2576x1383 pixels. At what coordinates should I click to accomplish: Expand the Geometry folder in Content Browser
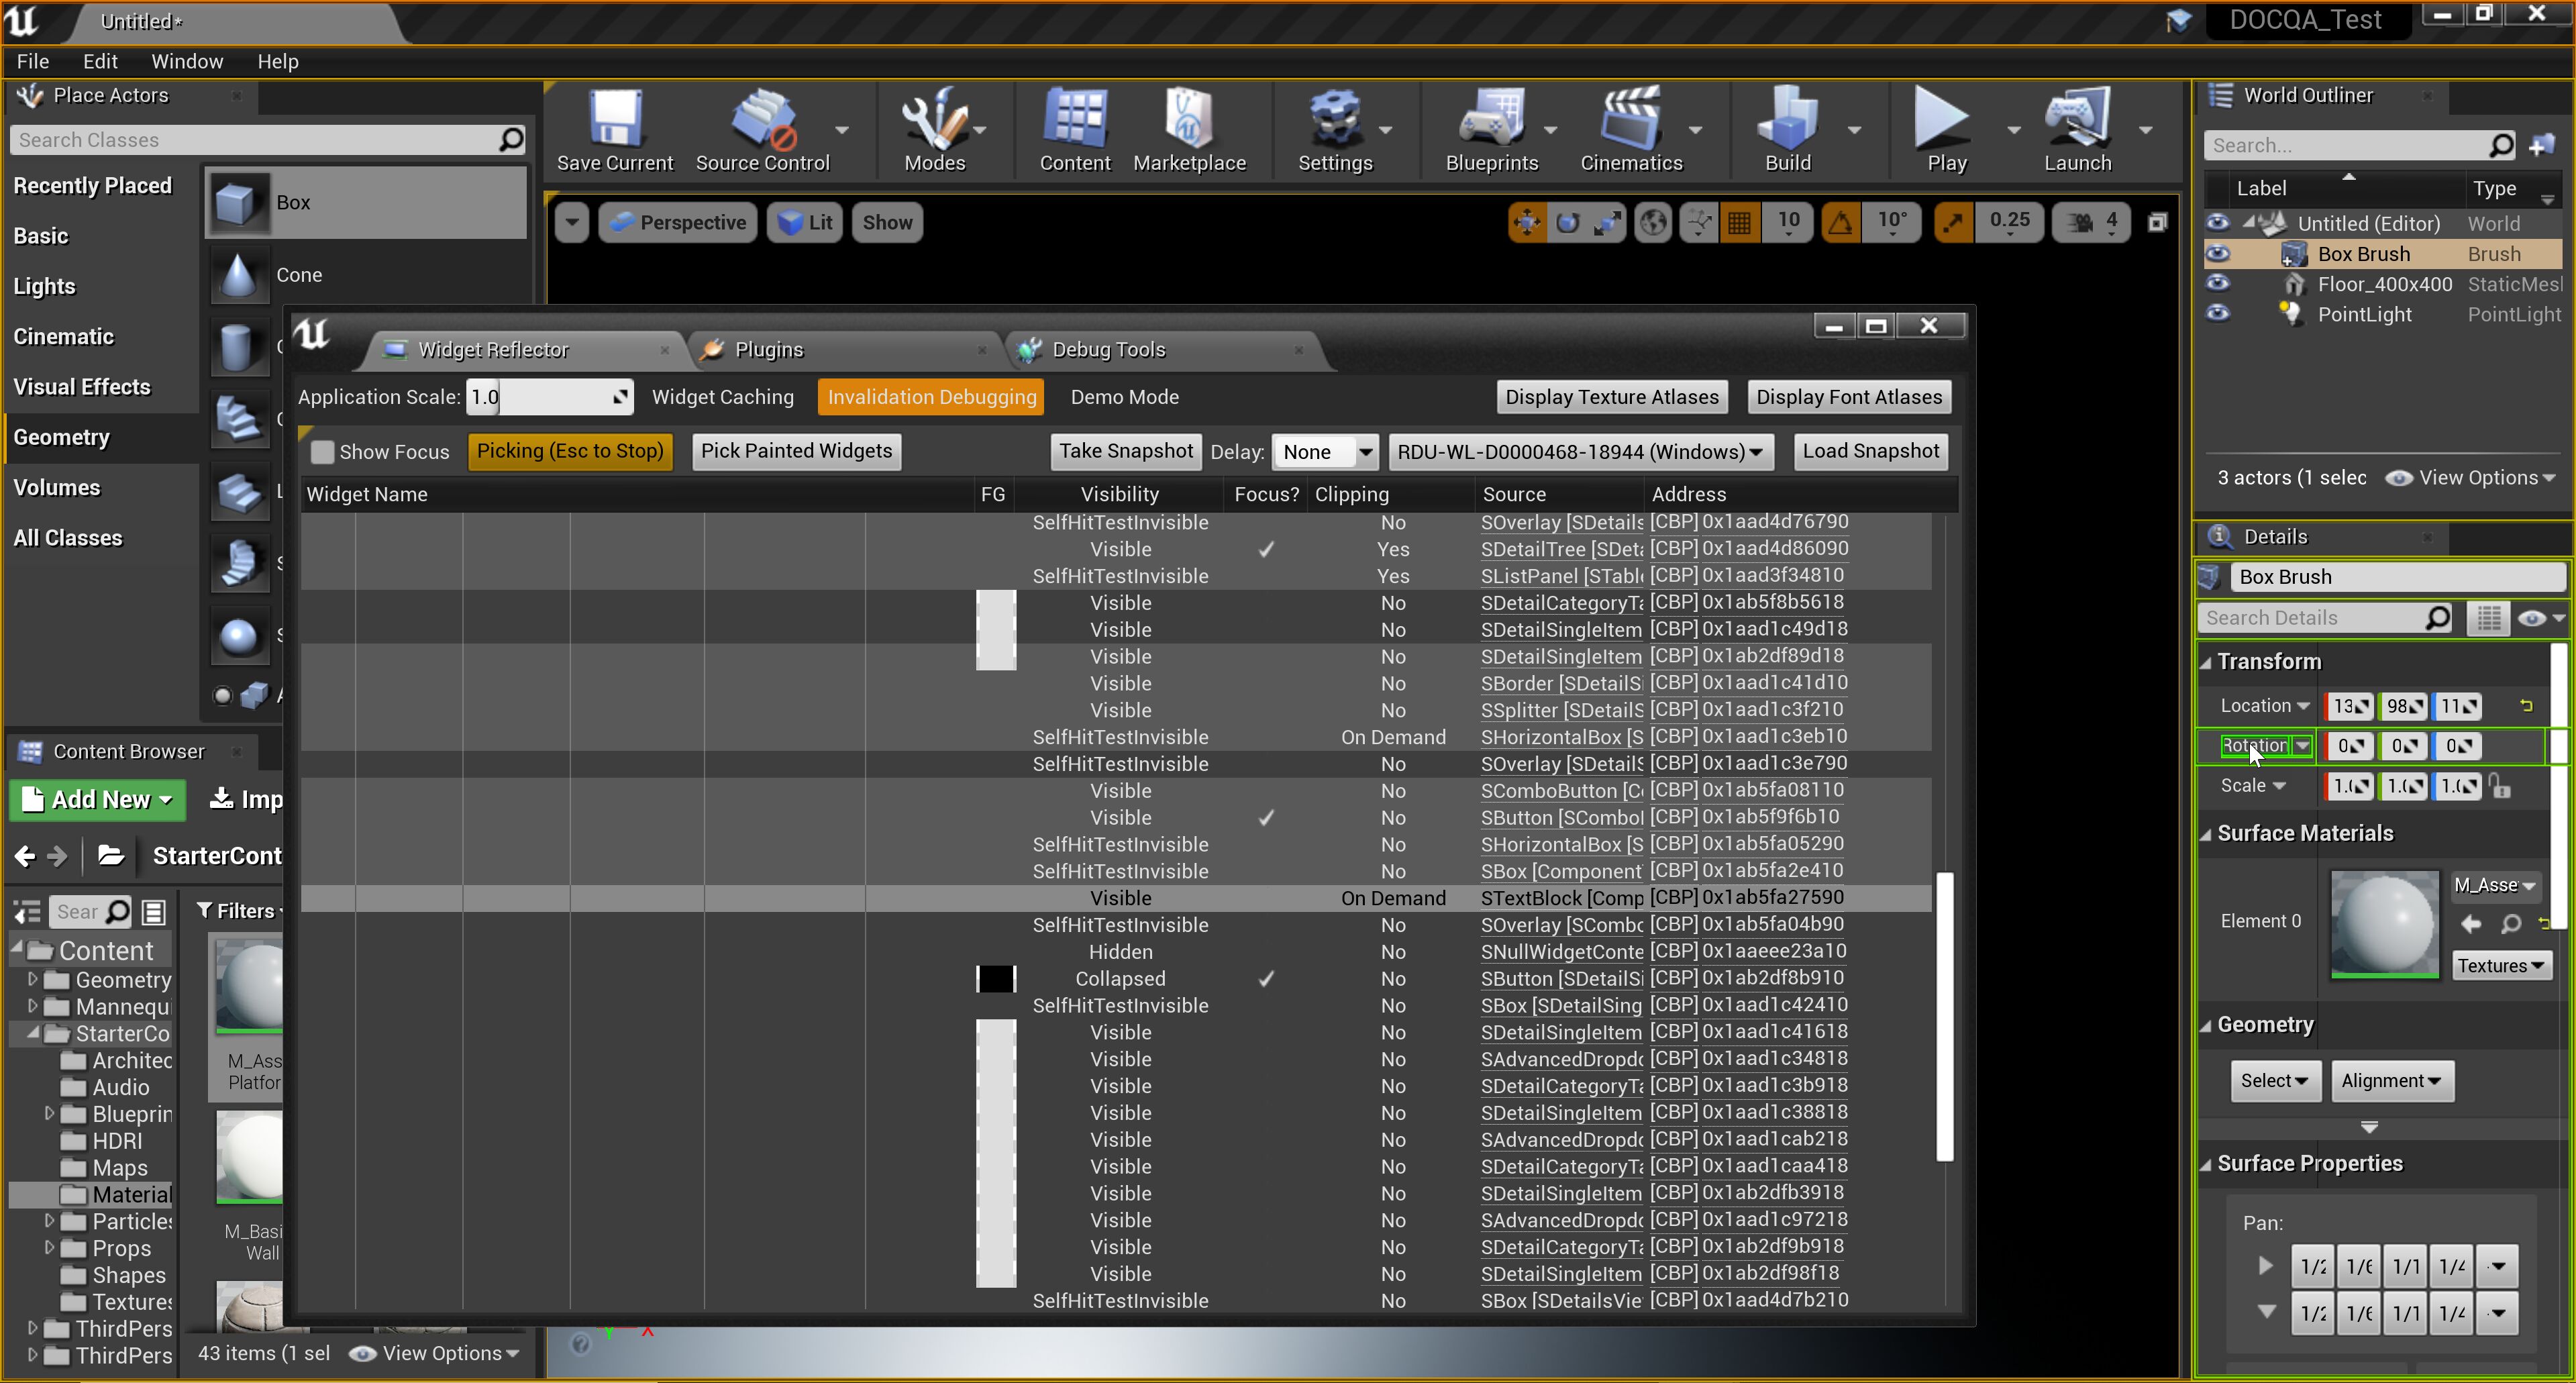click(x=32, y=979)
